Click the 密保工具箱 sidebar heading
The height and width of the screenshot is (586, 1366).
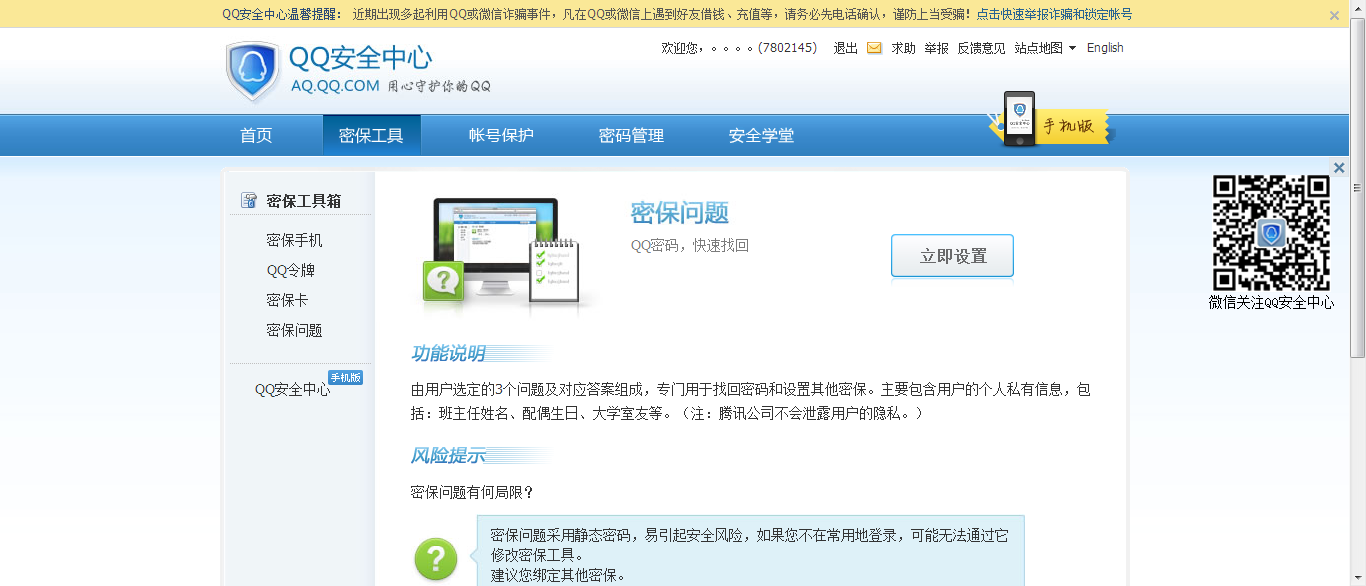tap(304, 201)
